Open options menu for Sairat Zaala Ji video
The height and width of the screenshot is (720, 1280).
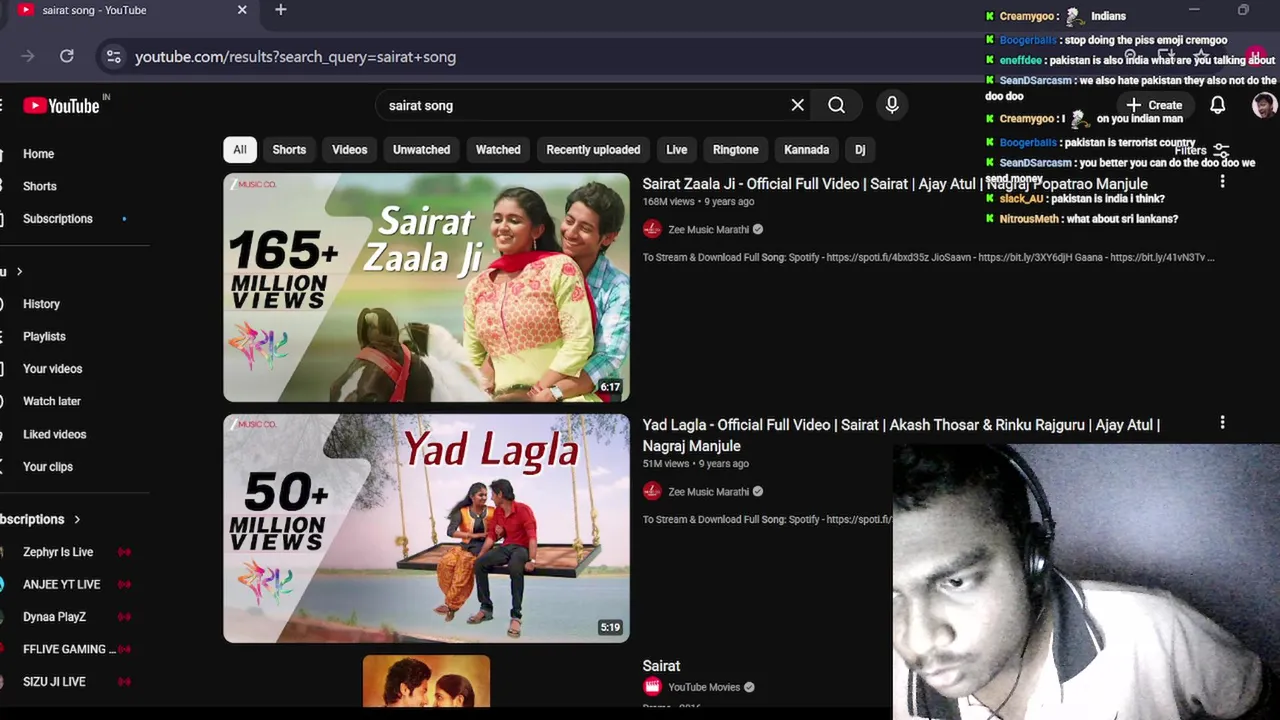coord(1222,182)
